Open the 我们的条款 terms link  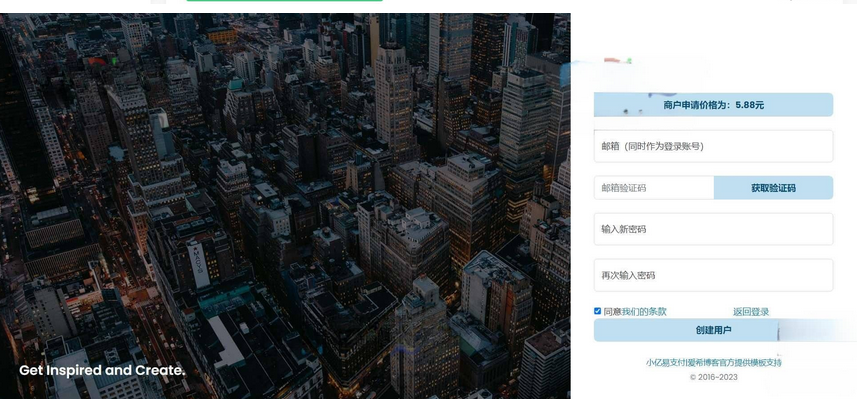pyautogui.click(x=644, y=311)
